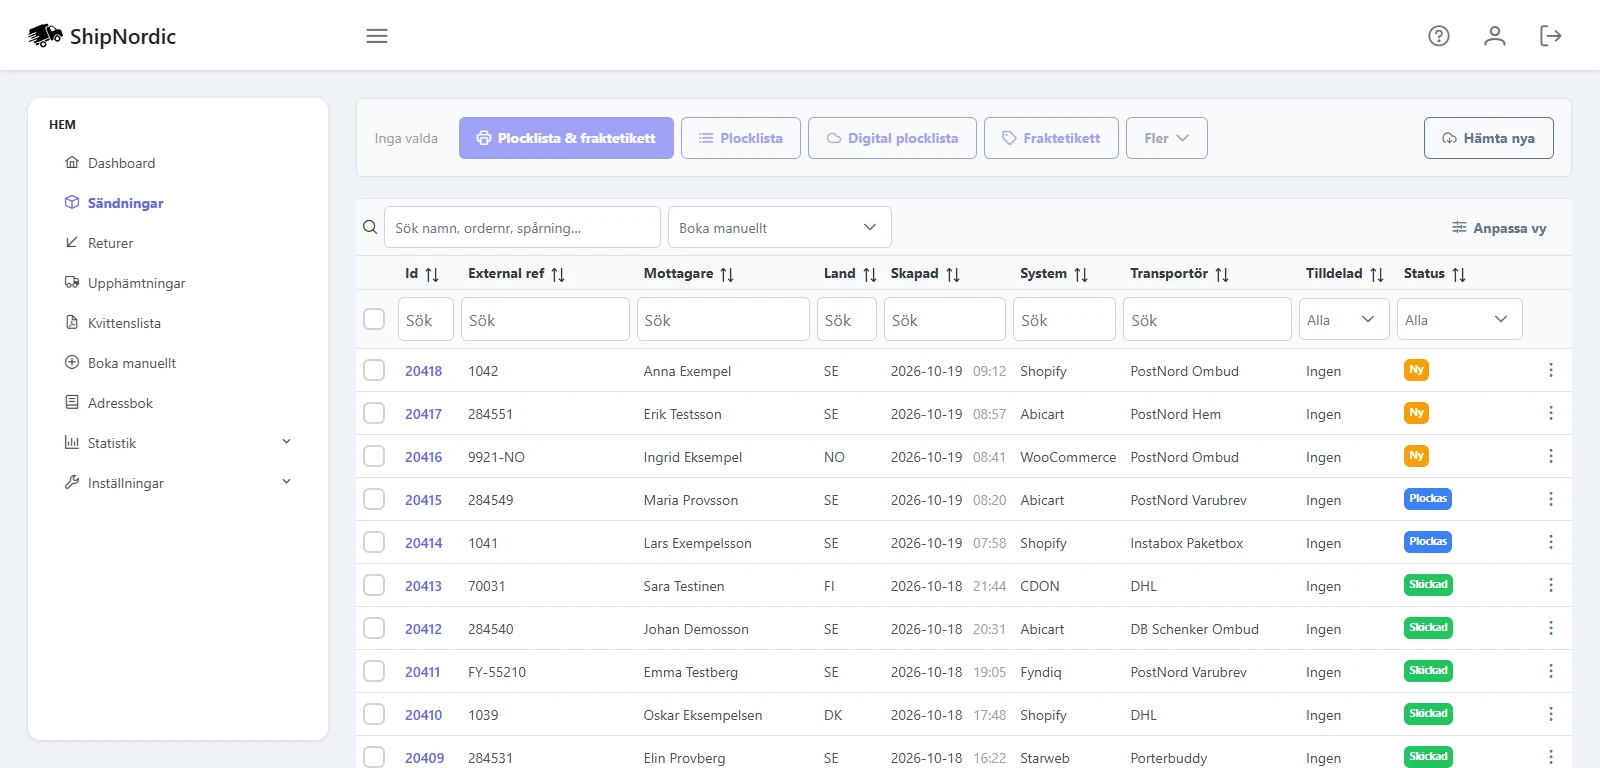
Task: Select checkbox for shipment 20418
Action: click(x=374, y=370)
